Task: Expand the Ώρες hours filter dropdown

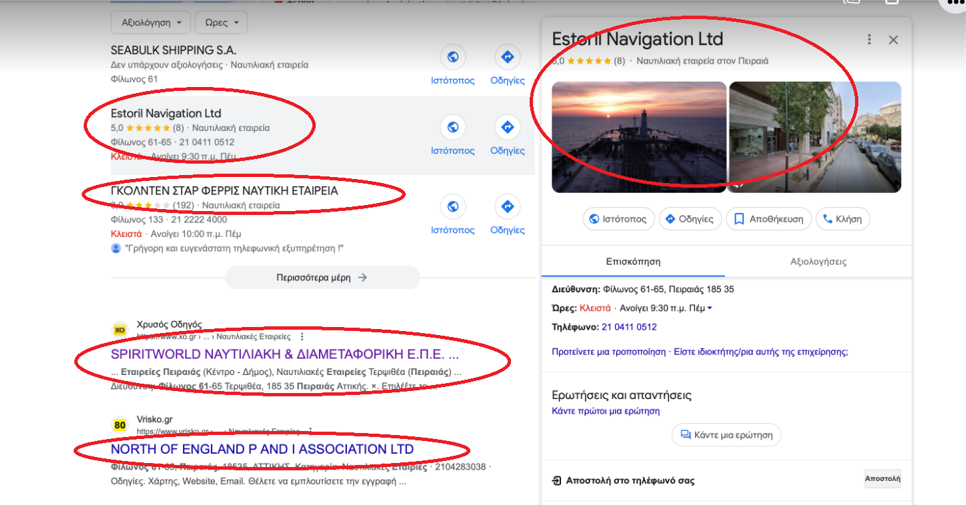Action: (221, 22)
